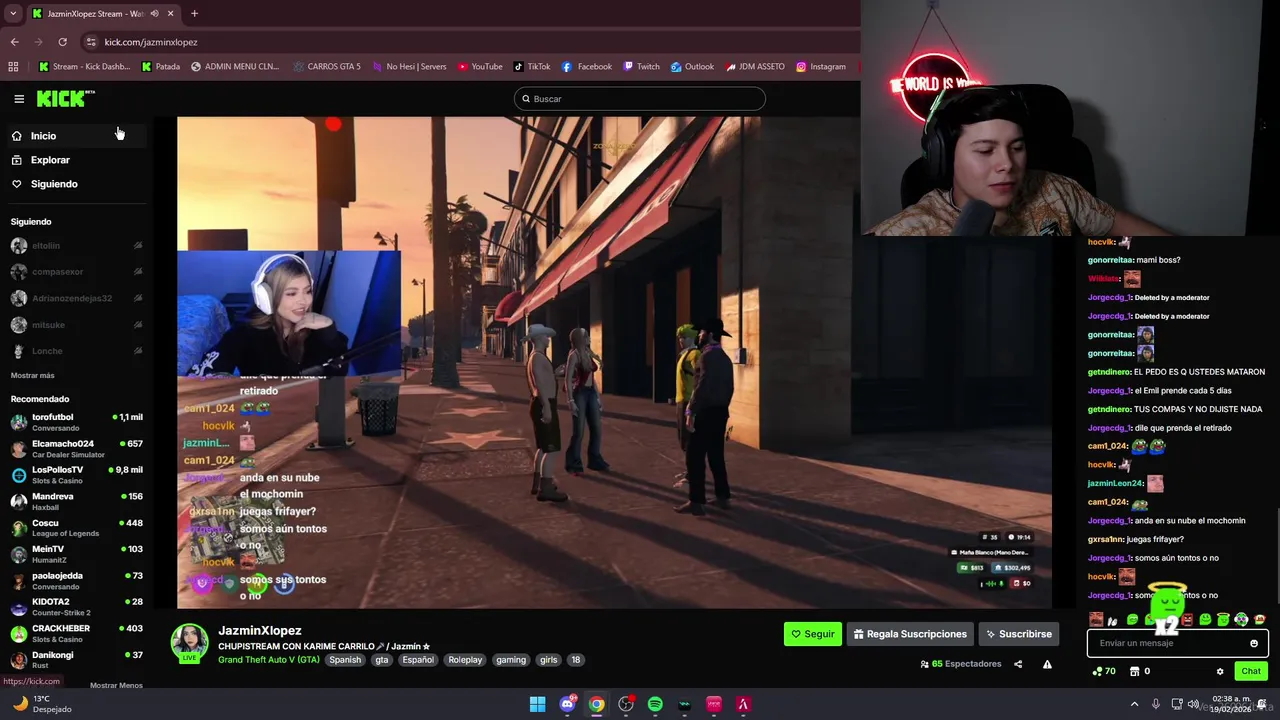The height and width of the screenshot is (720, 1280).
Task: Click the KICK logo
Action: coord(65,98)
